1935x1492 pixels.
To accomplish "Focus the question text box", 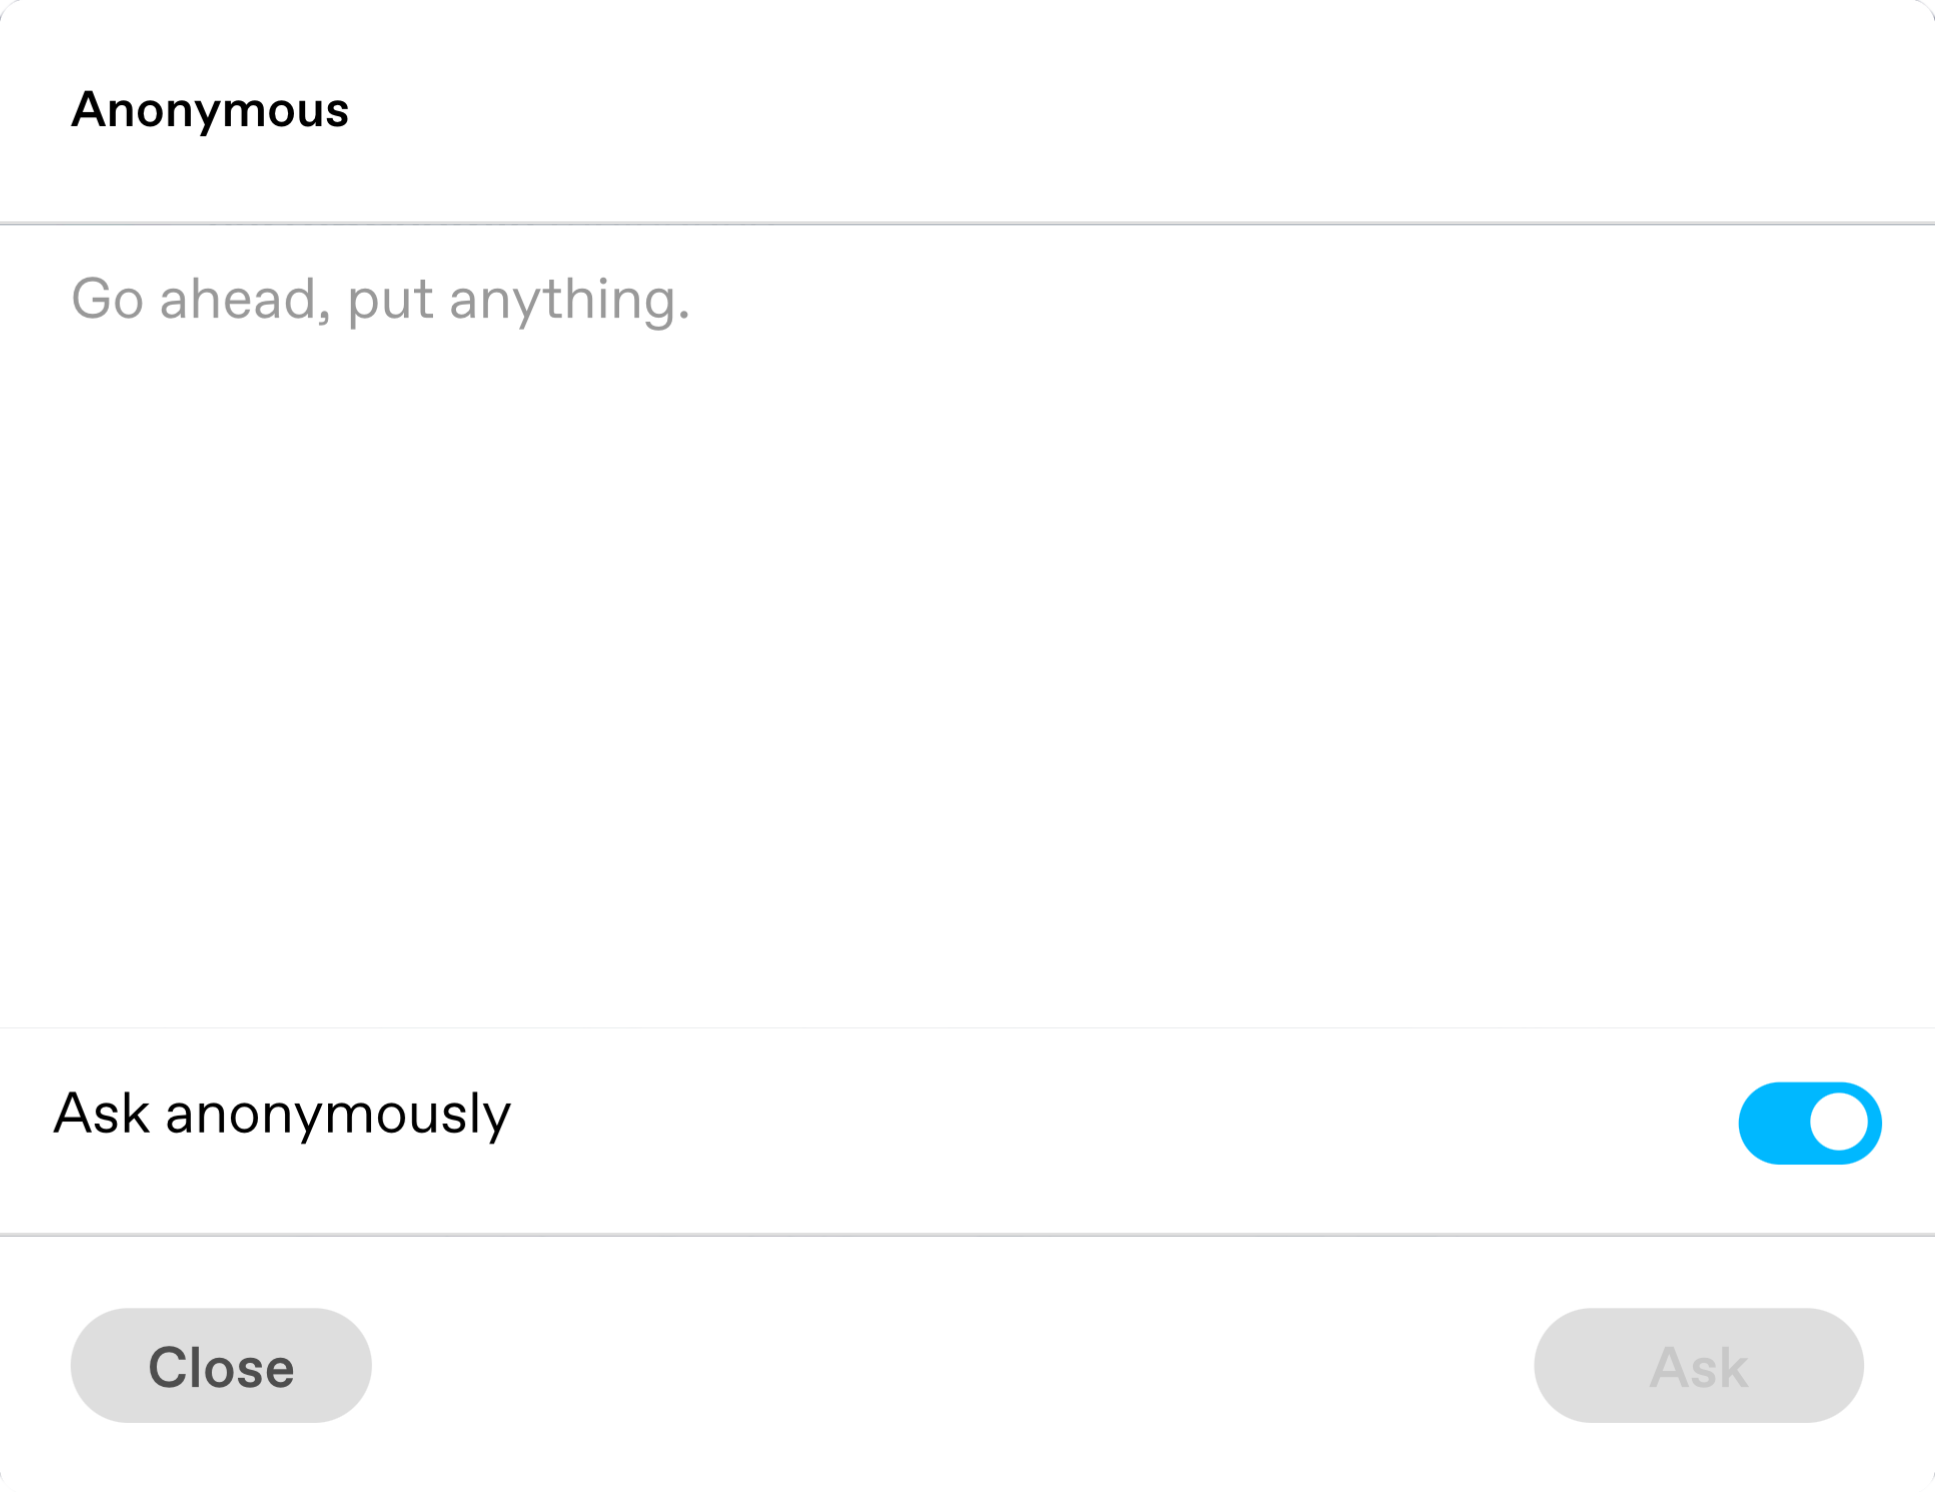I will coord(967,626).
